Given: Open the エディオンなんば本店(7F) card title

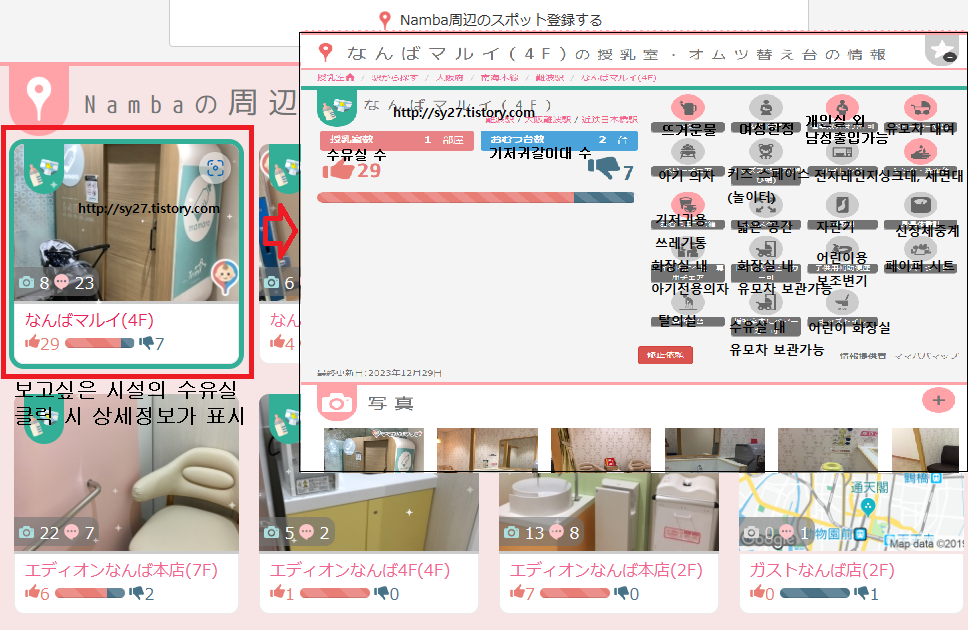Looking at the screenshot, I should pyautogui.click(x=121, y=570).
